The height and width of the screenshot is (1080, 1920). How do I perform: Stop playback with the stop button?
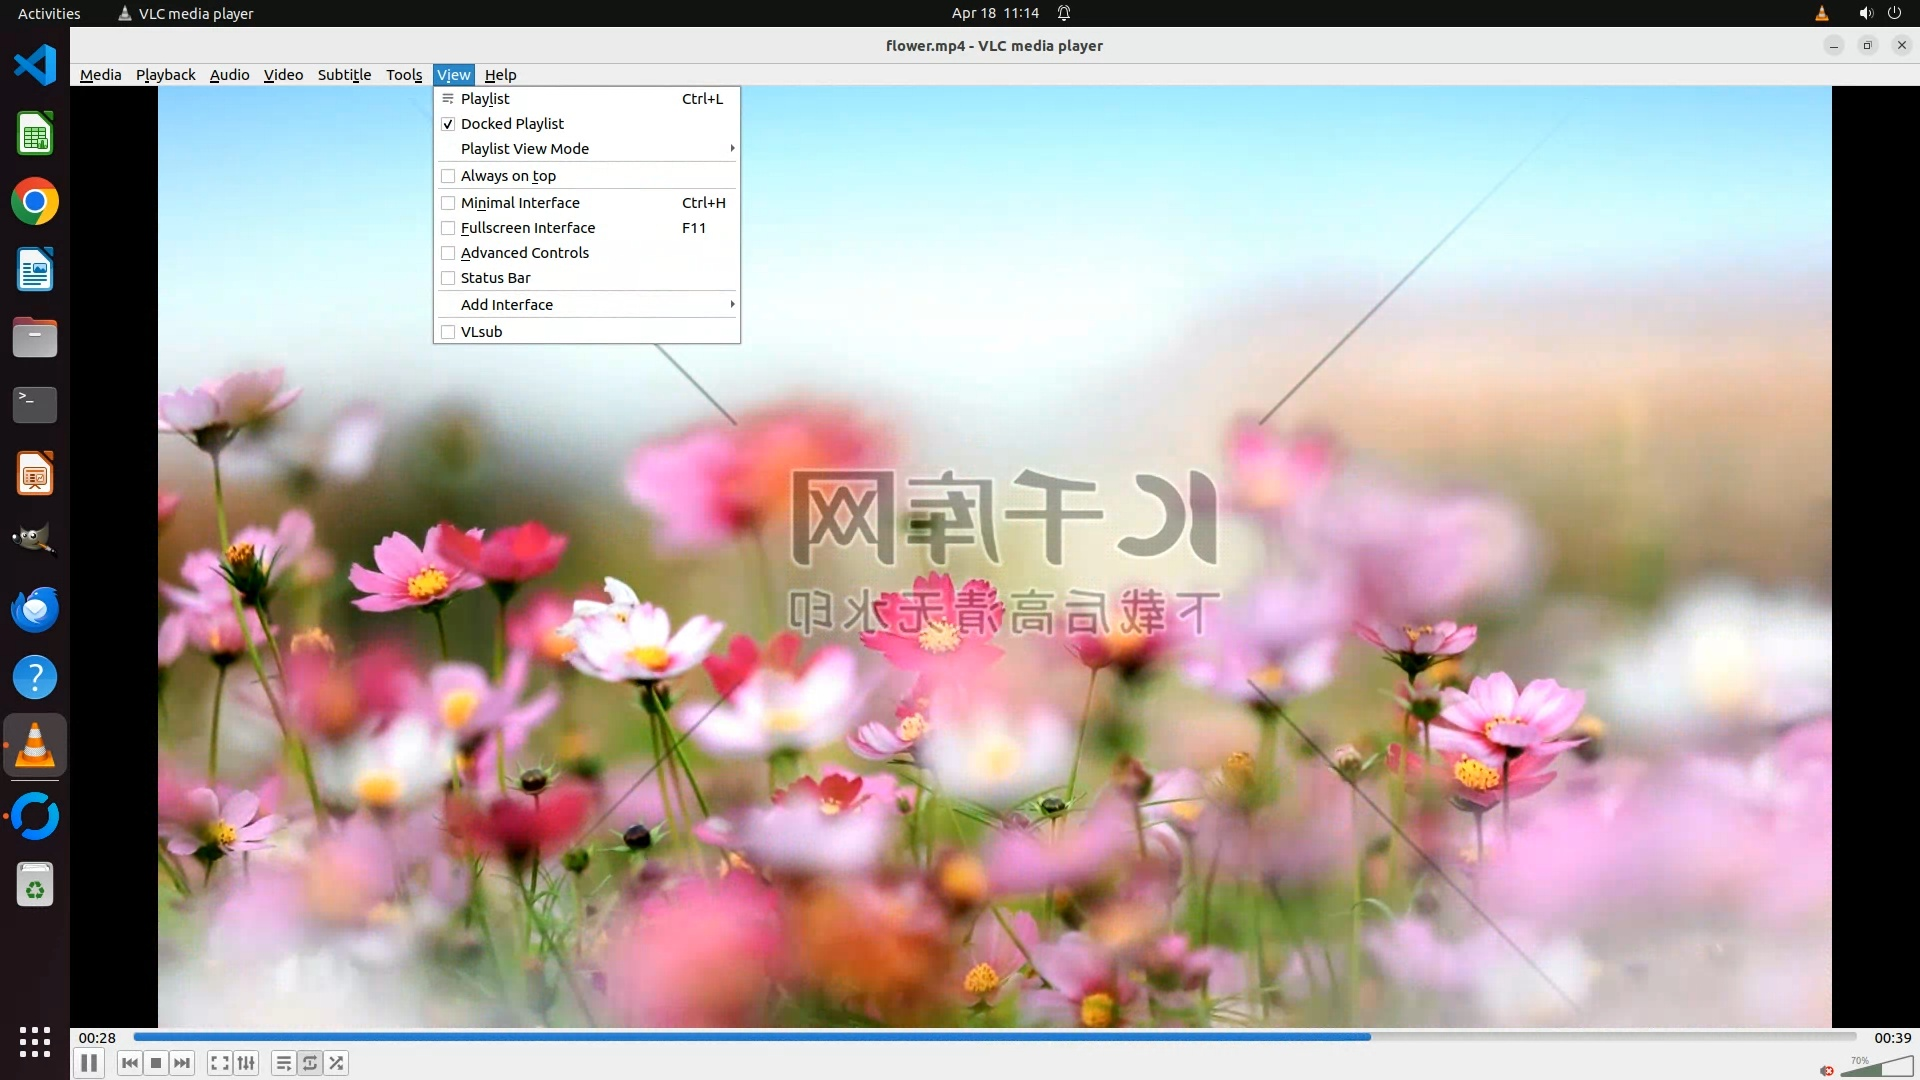pos(156,1063)
